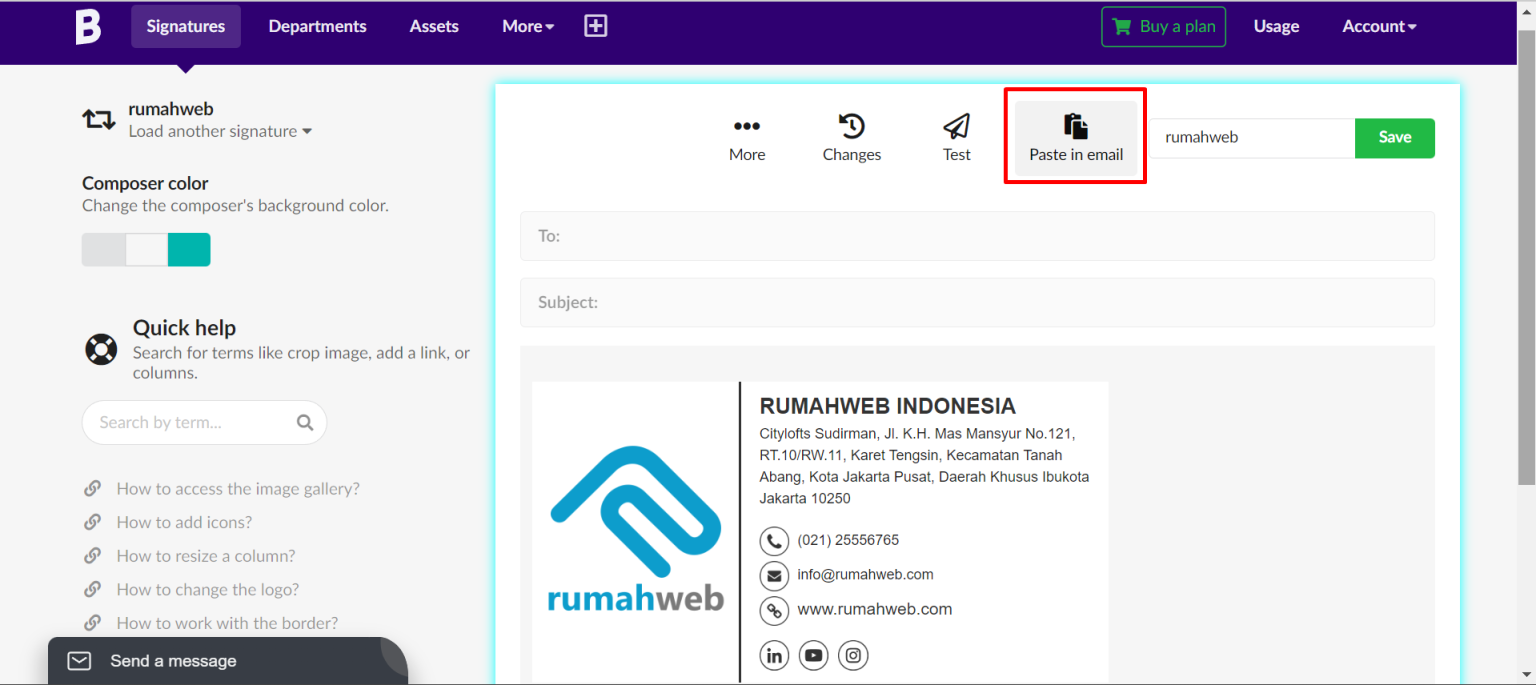Select the teal composer color swatch
This screenshot has width=1536, height=685.
(189, 250)
